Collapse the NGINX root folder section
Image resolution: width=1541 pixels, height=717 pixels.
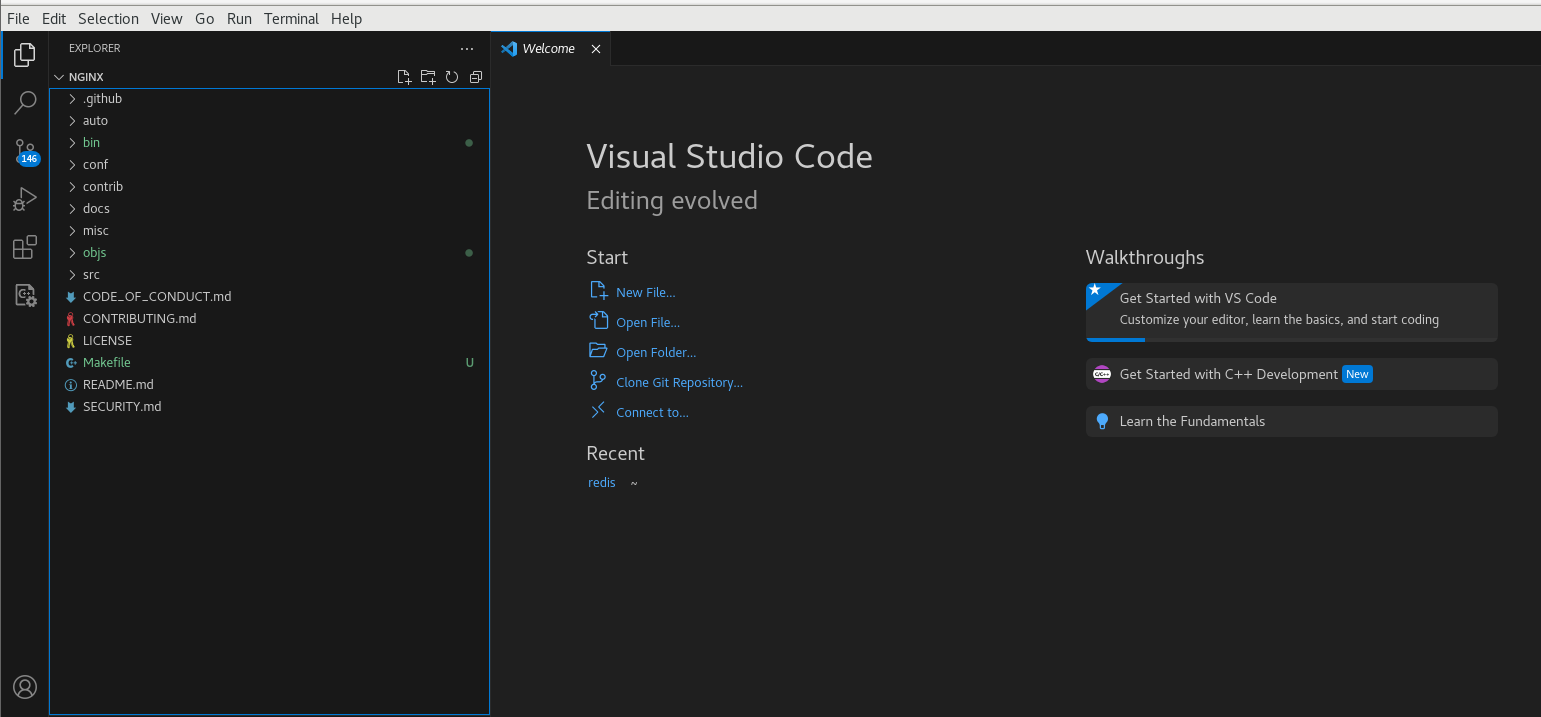[58, 77]
